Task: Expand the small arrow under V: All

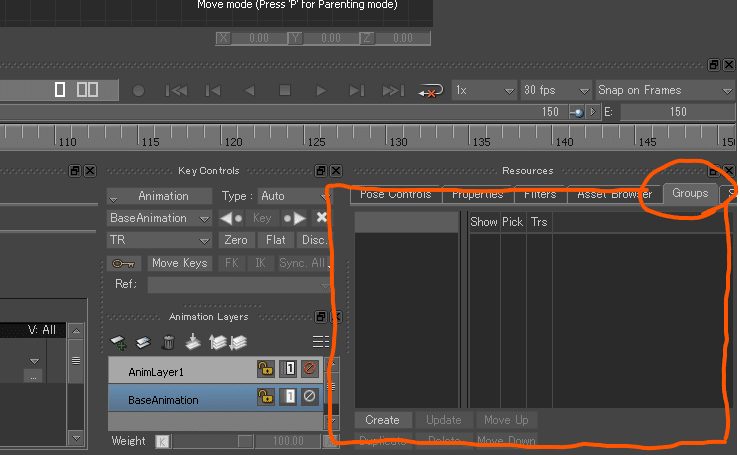Action: (x=34, y=361)
